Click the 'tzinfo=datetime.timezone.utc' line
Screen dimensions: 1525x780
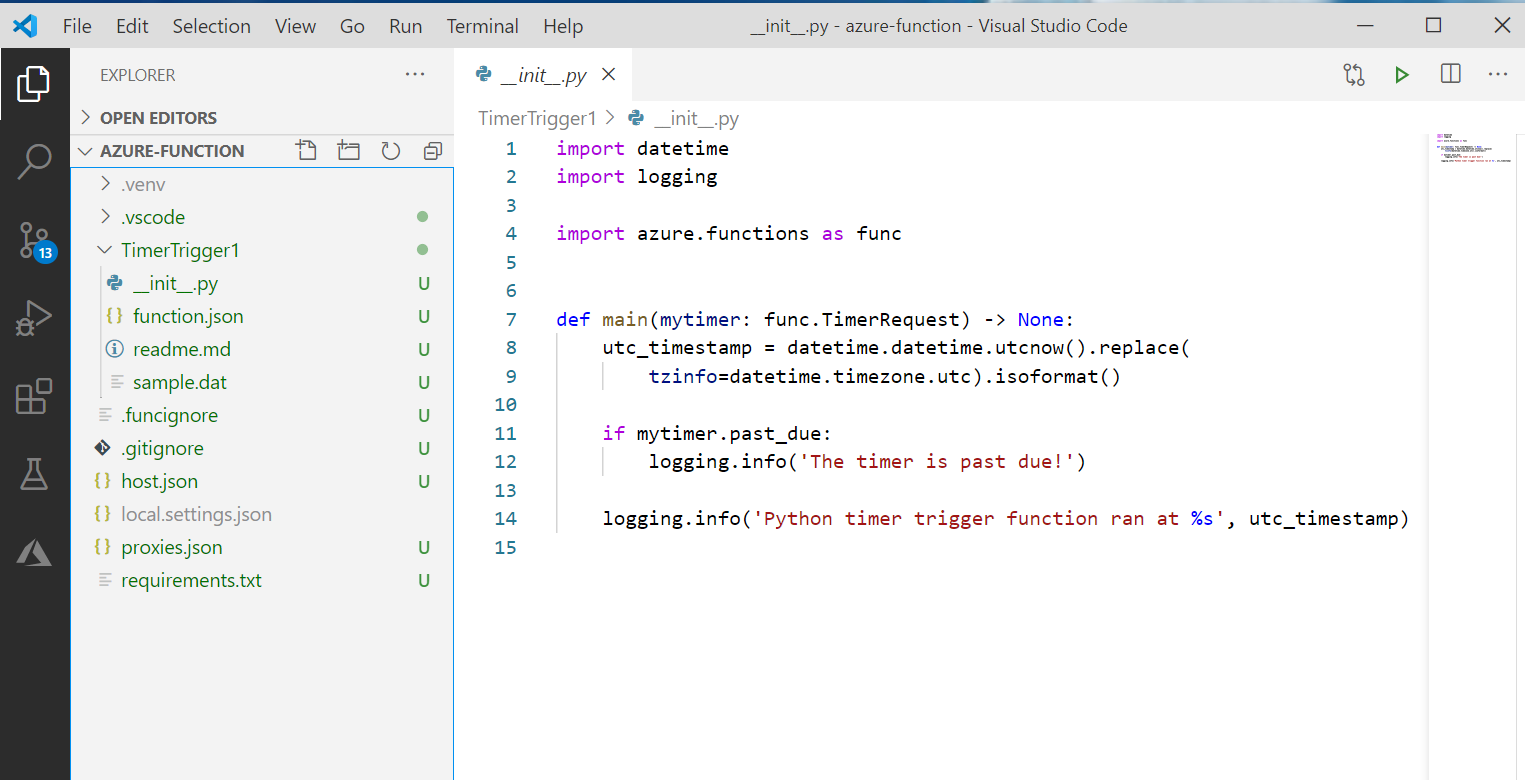click(x=885, y=377)
